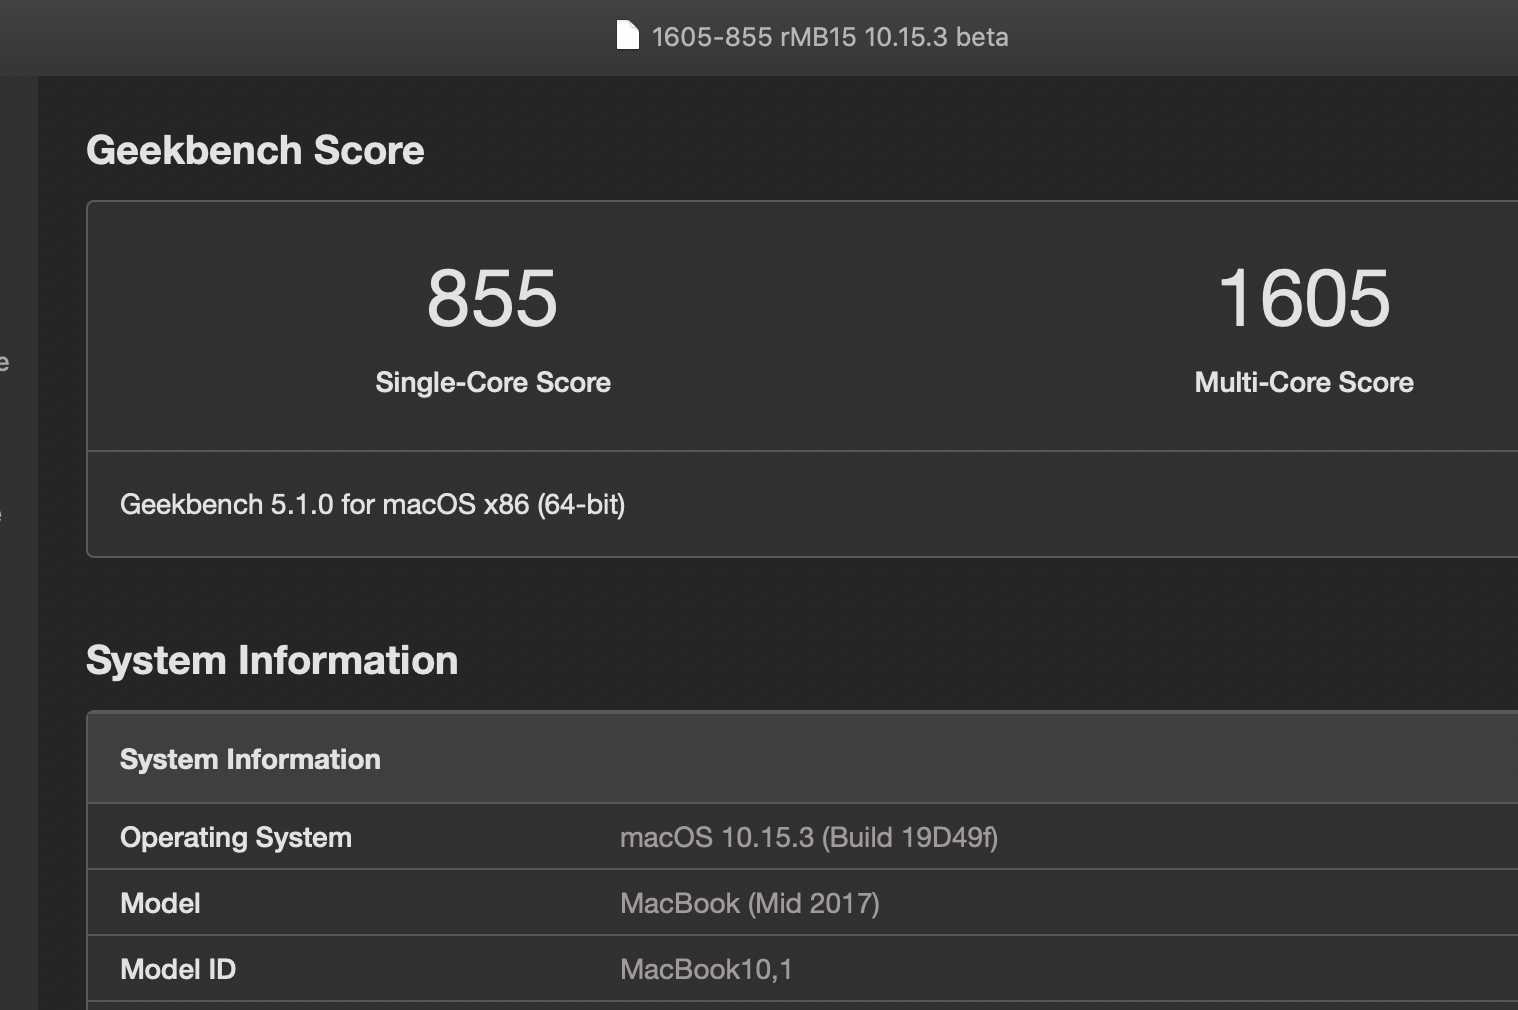Click the 'Single-Core Score' label

coord(493,382)
